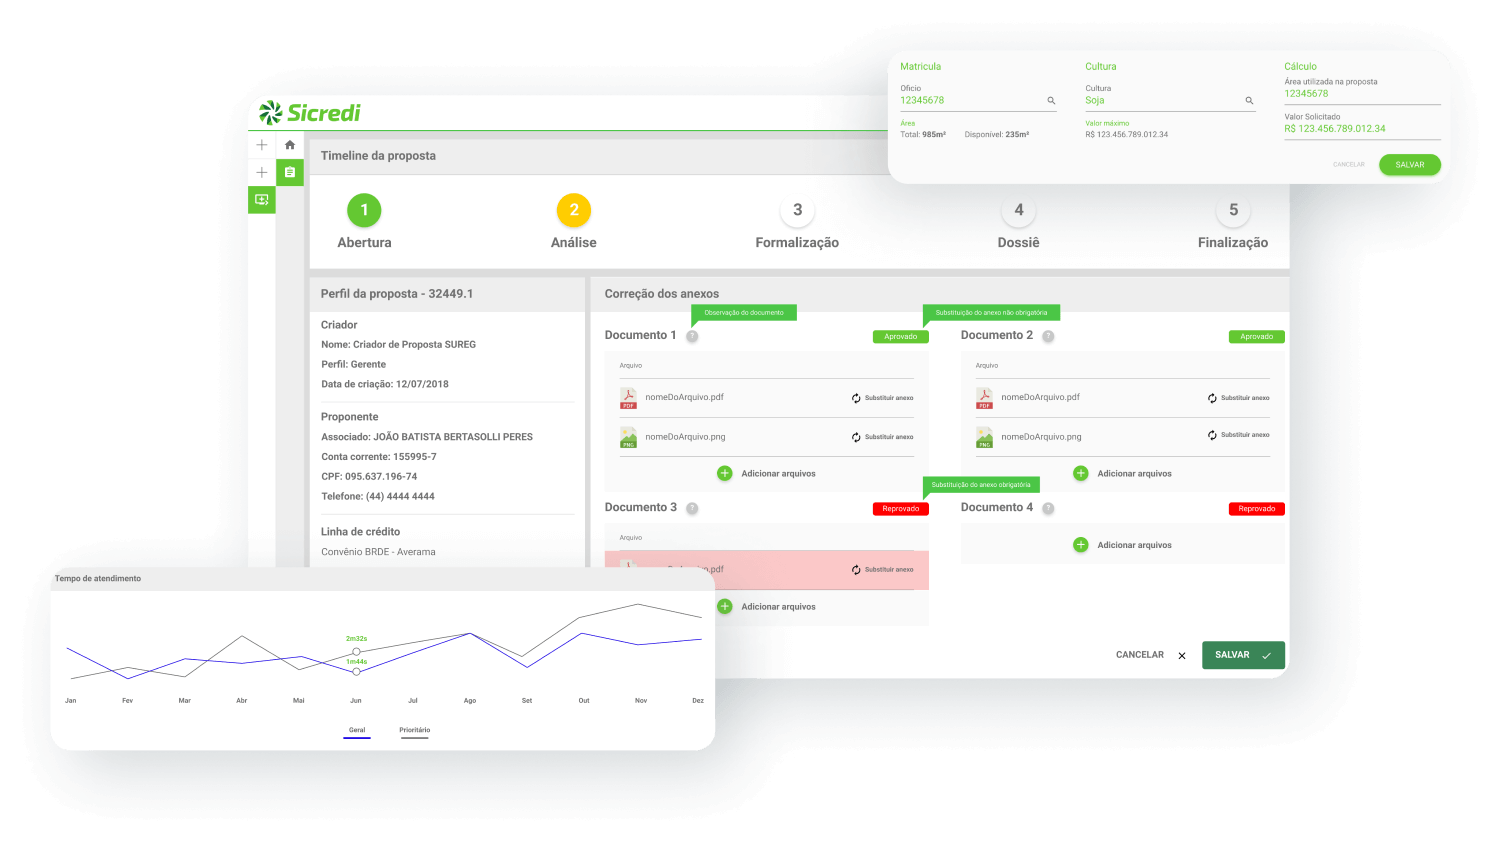The height and width of the screenshot is (841, 1501).
Task: Click CANCELAR at bottom of form
Action: (1140, 655)
